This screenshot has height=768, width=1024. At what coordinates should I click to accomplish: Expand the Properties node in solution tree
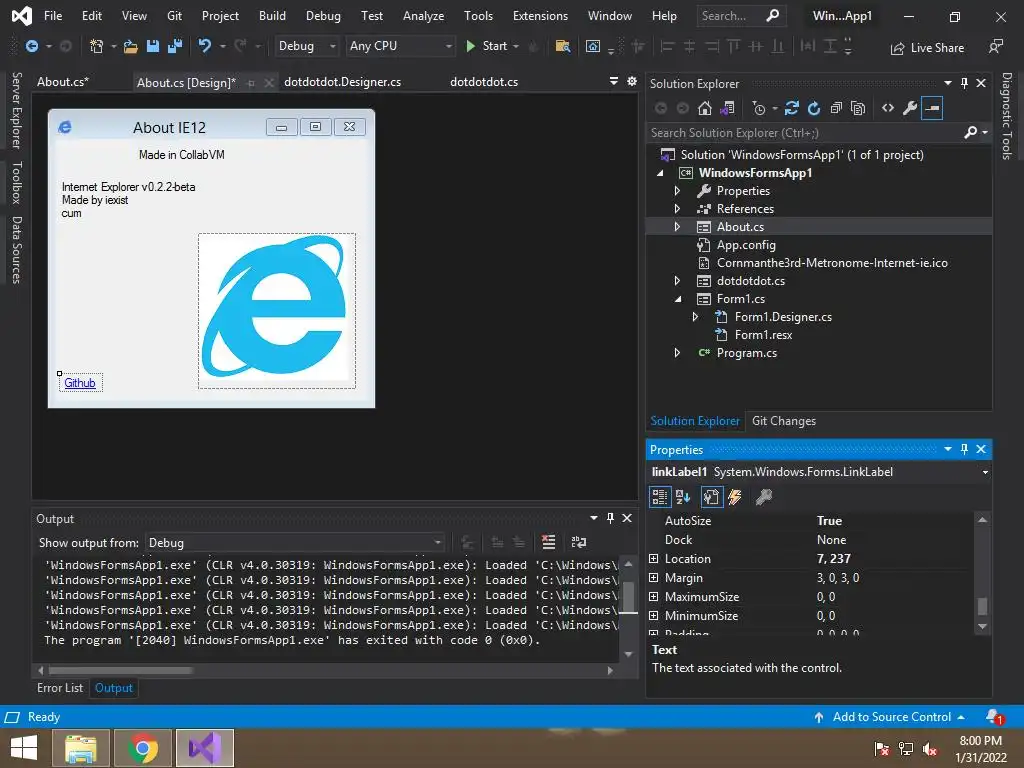(677, 191)
